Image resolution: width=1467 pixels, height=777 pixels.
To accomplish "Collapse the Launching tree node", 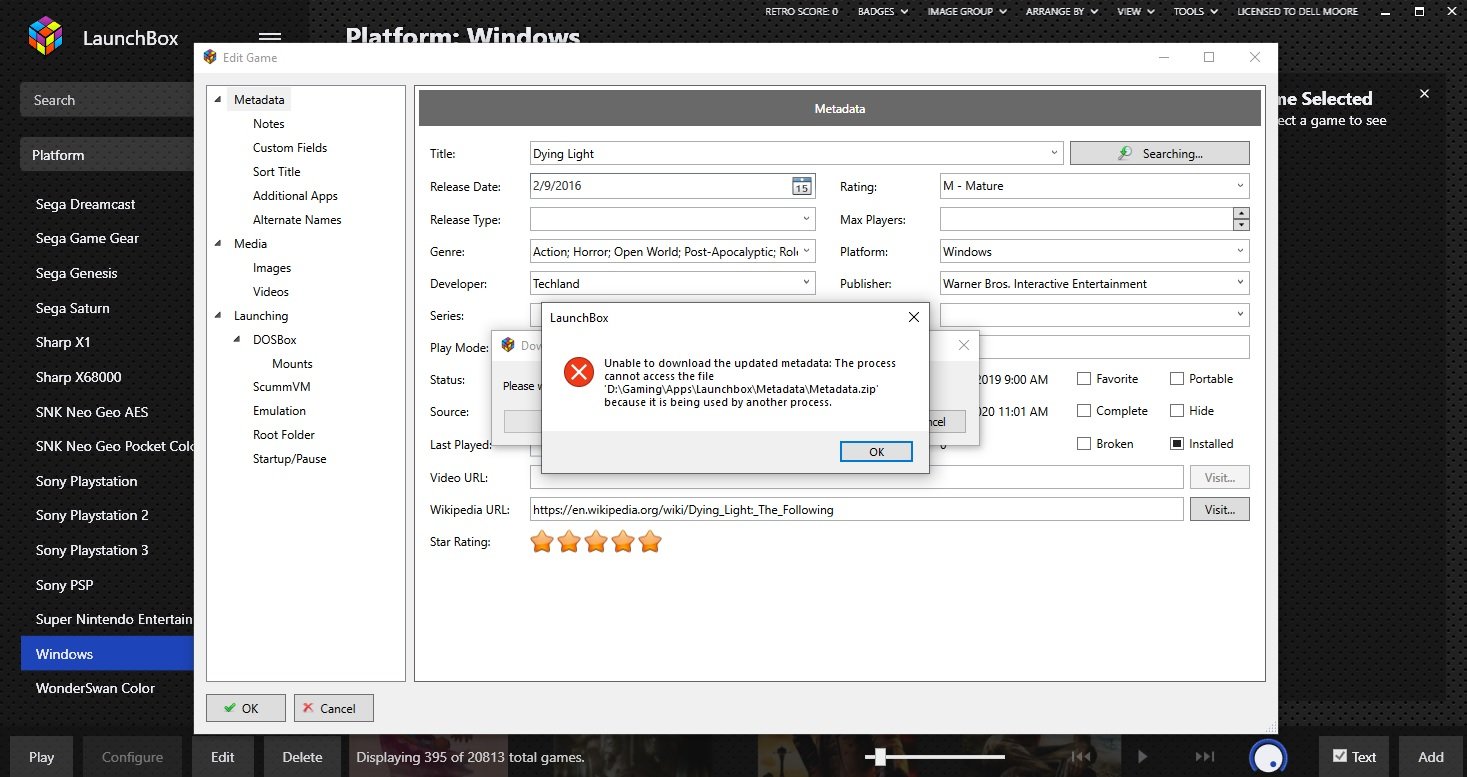I will 219,316.
